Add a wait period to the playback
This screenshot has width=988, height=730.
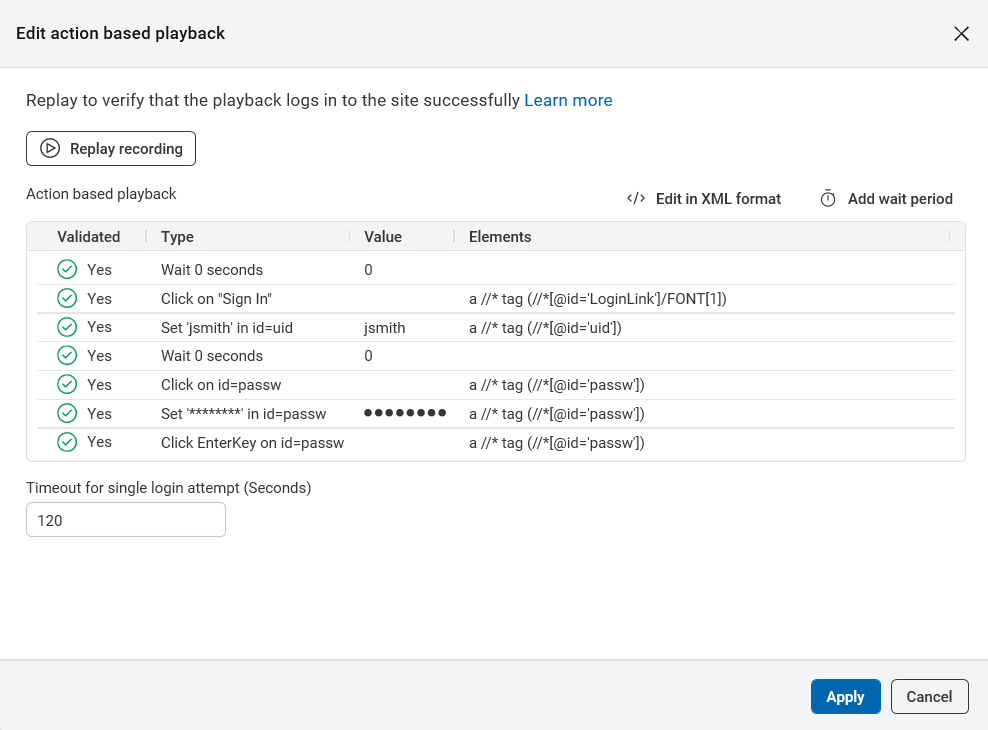898,198
